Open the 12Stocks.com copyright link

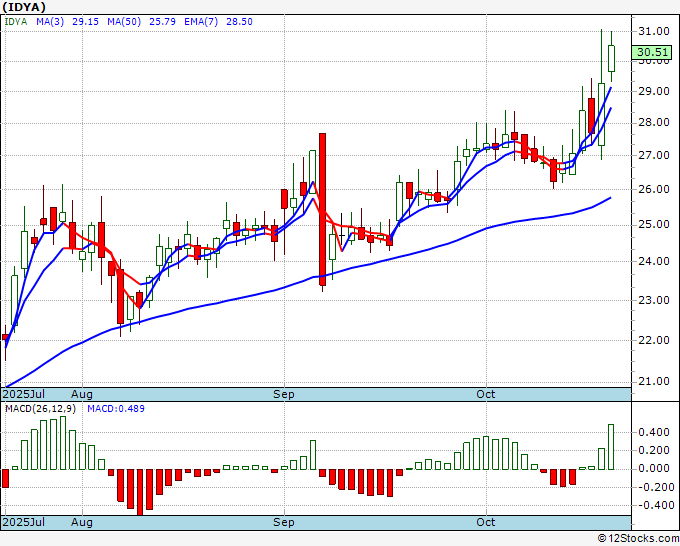pyautogui.click(x=638, y=539)
